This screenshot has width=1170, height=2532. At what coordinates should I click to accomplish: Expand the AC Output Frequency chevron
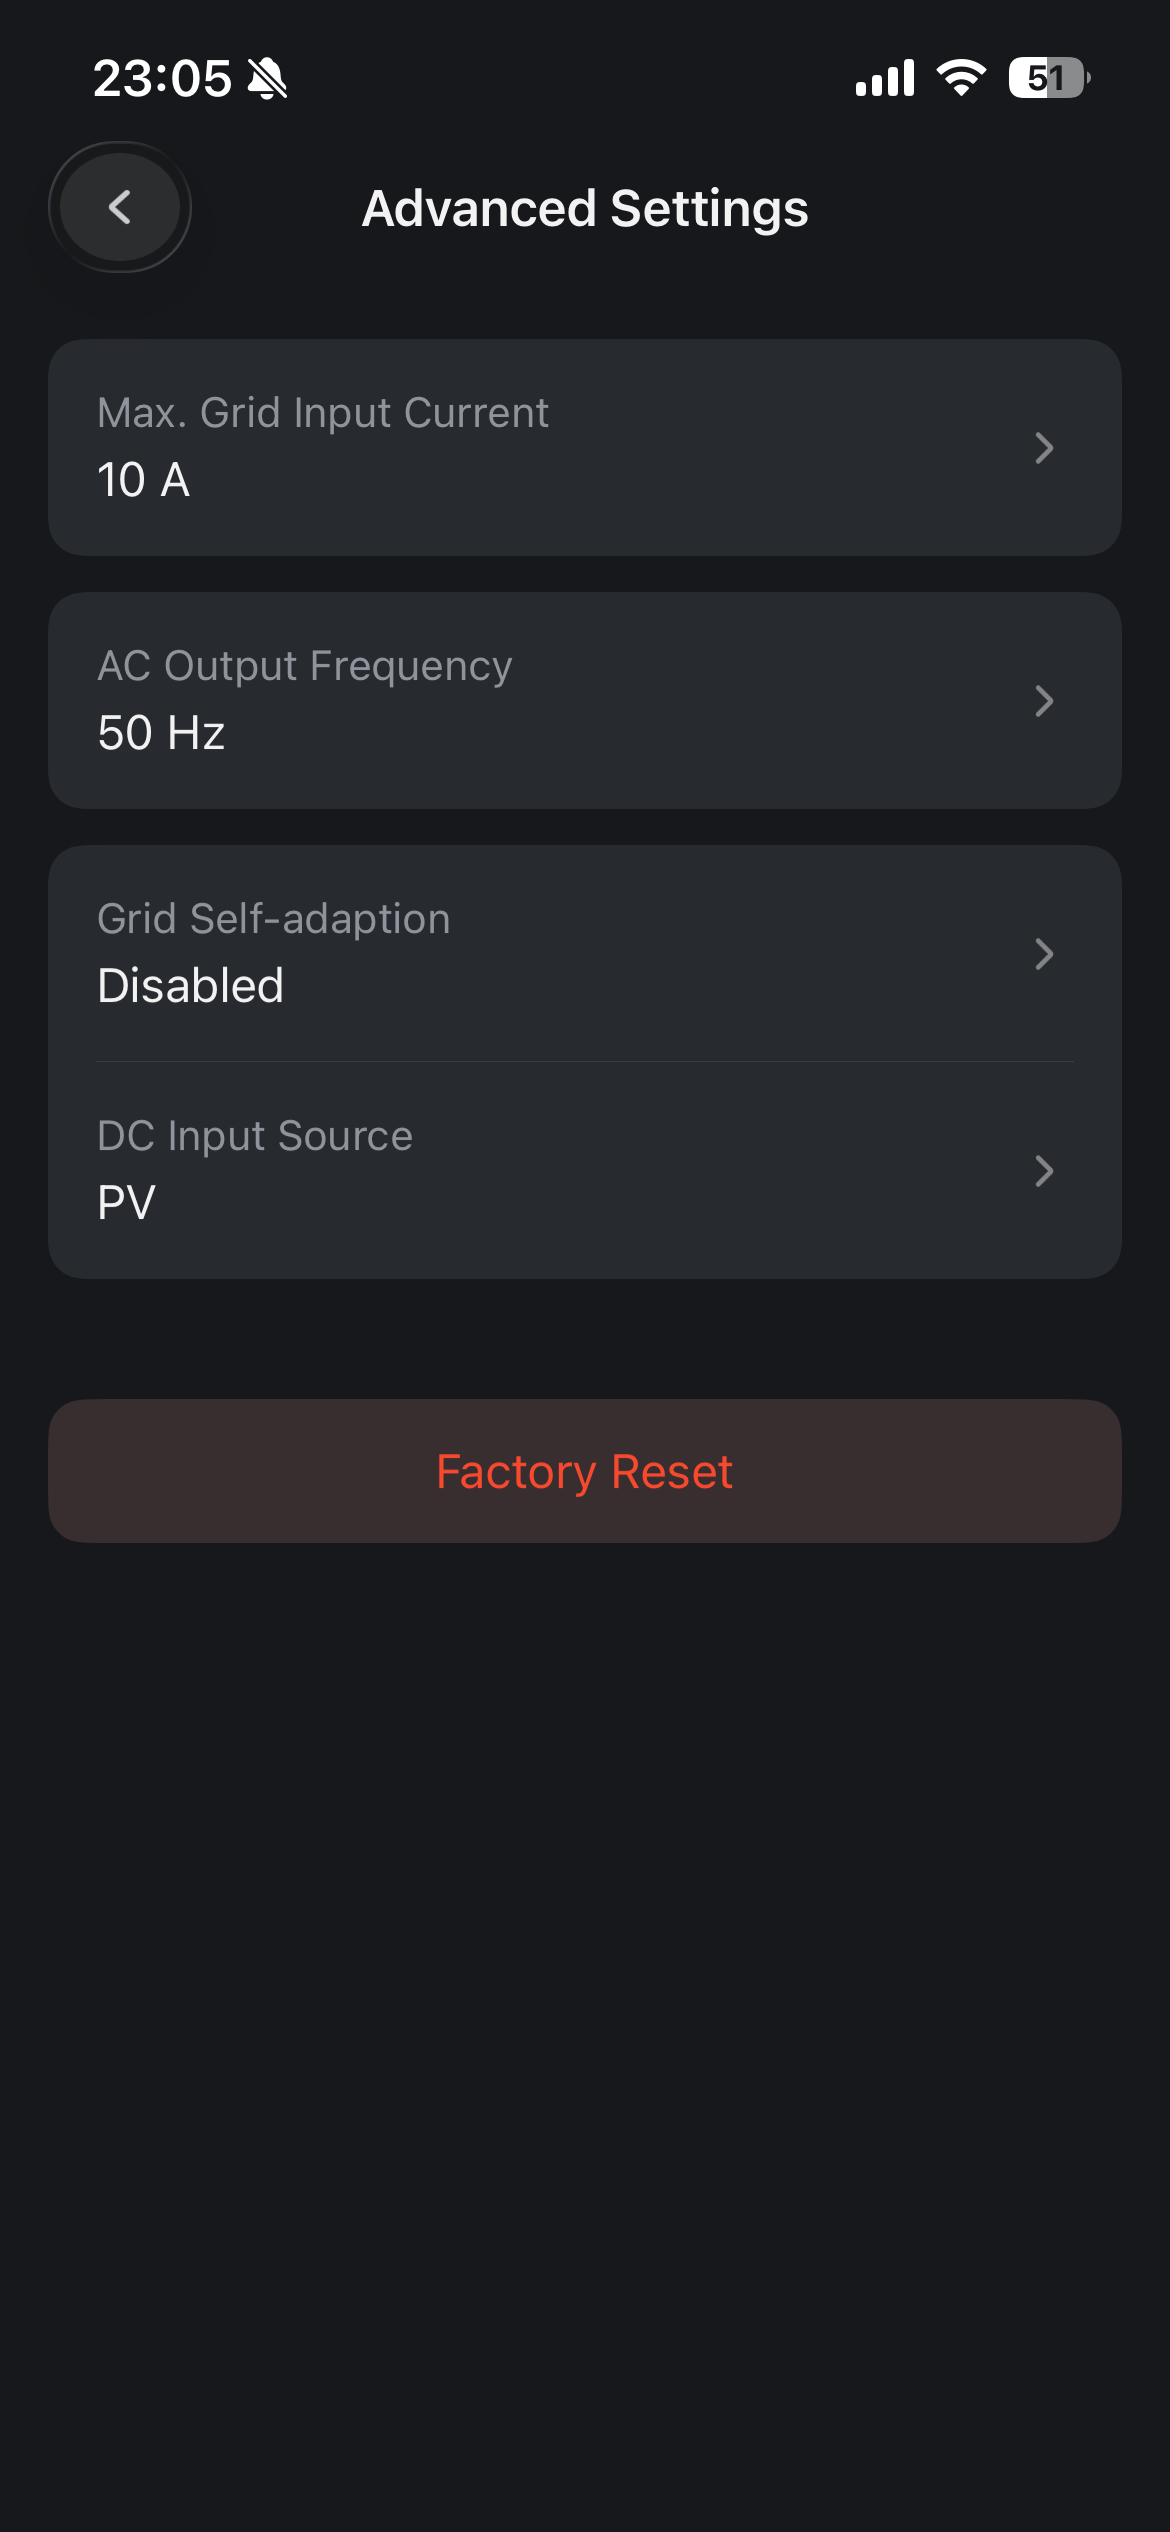1044,701
